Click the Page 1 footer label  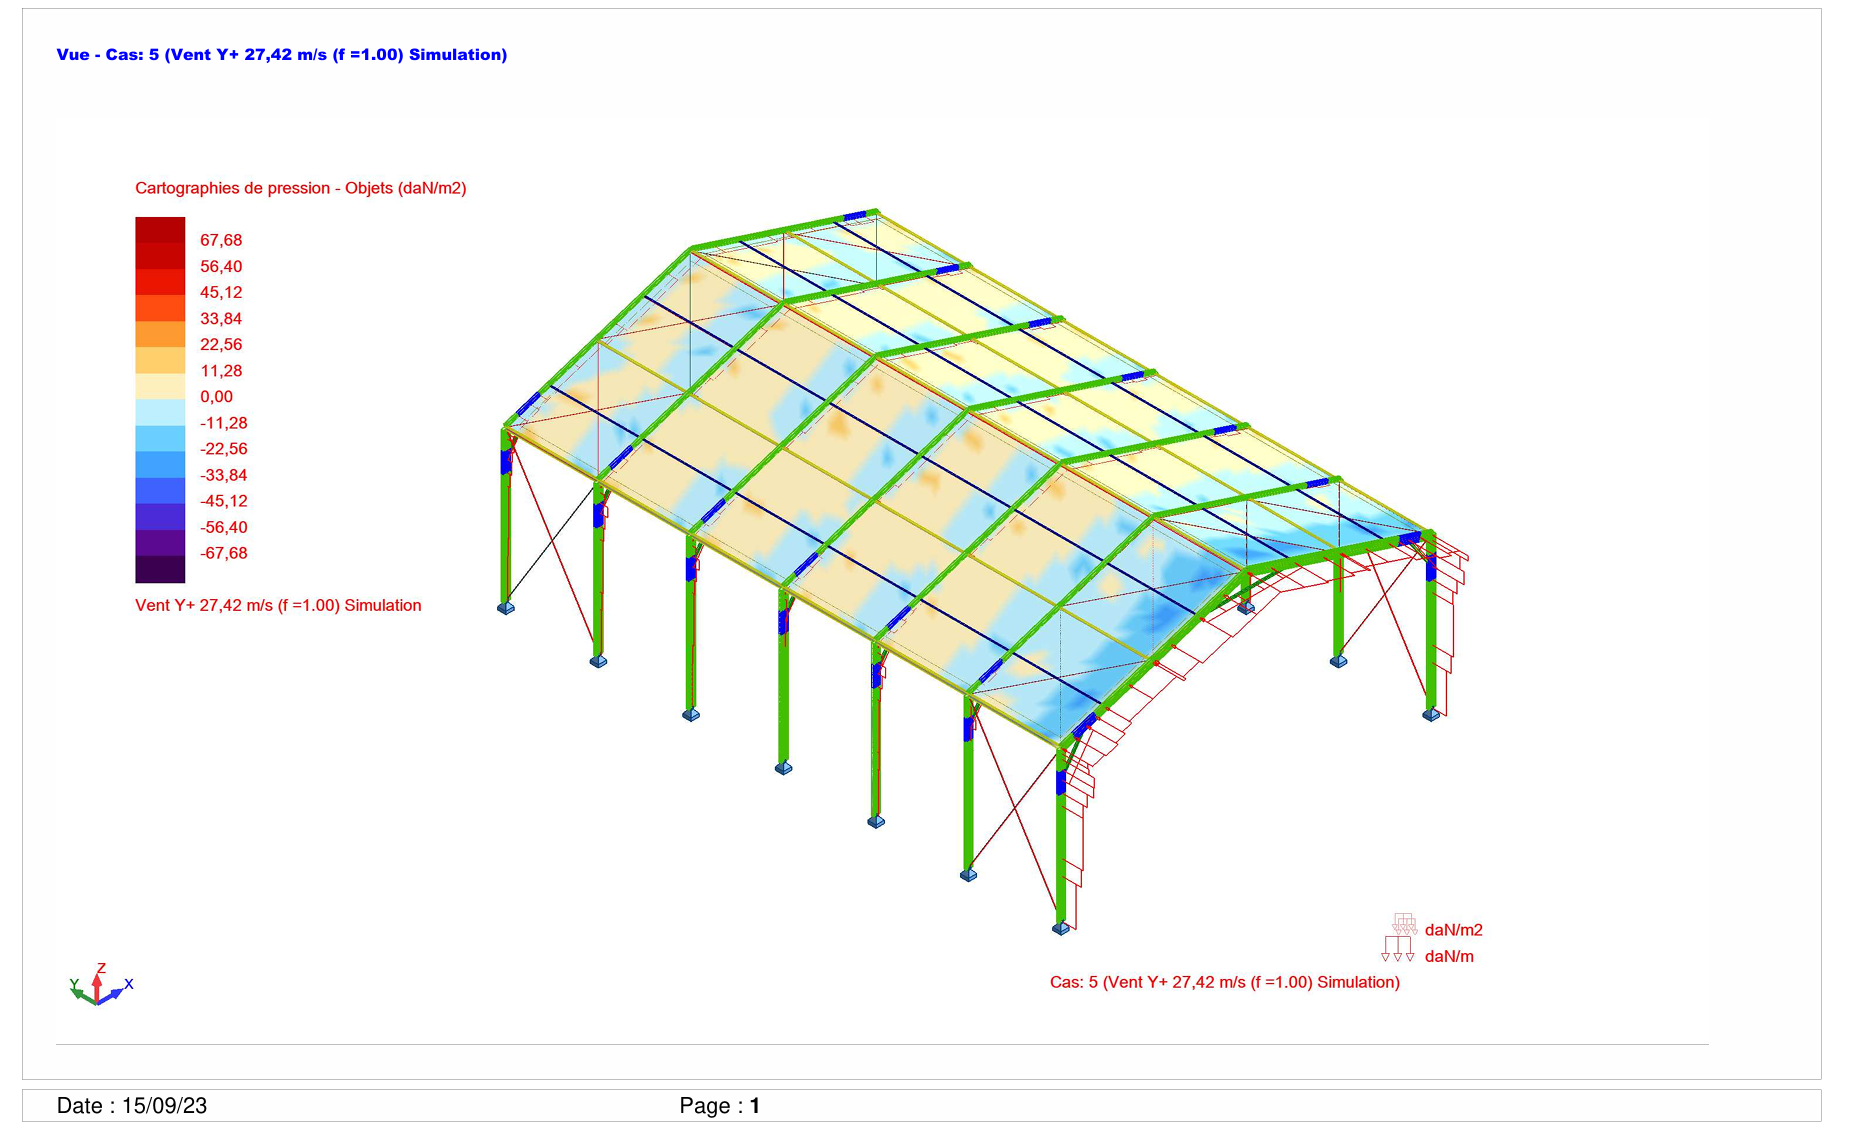tap(719, 1105)
